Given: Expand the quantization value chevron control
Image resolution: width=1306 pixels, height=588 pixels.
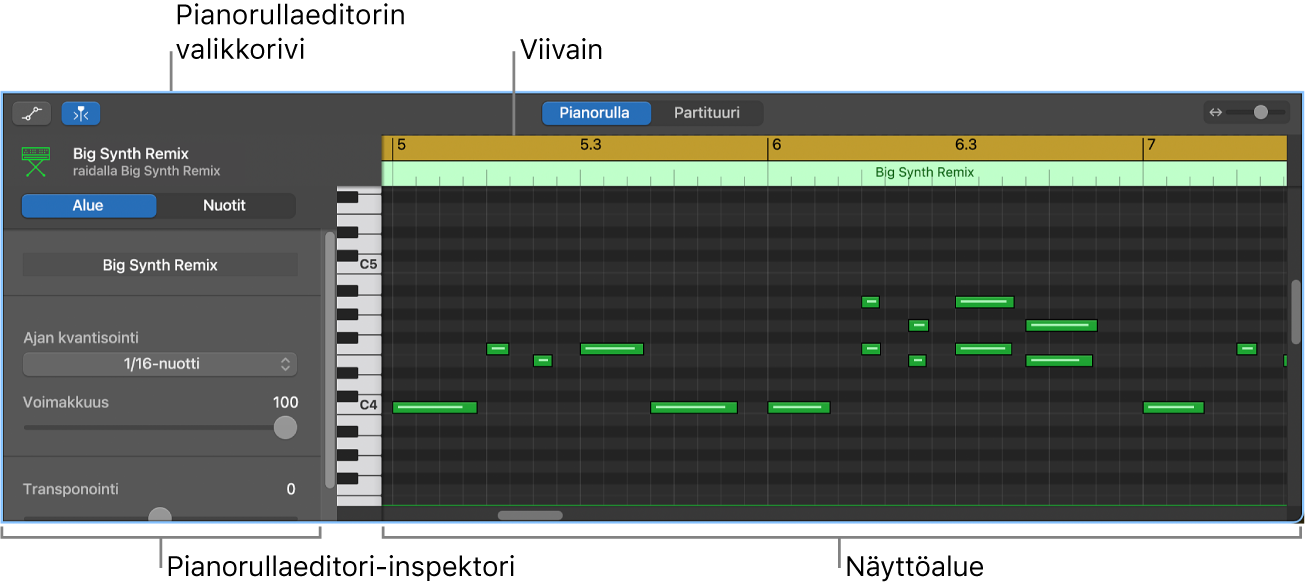Looking at the screenshot, I should click(x=286, y=363).
